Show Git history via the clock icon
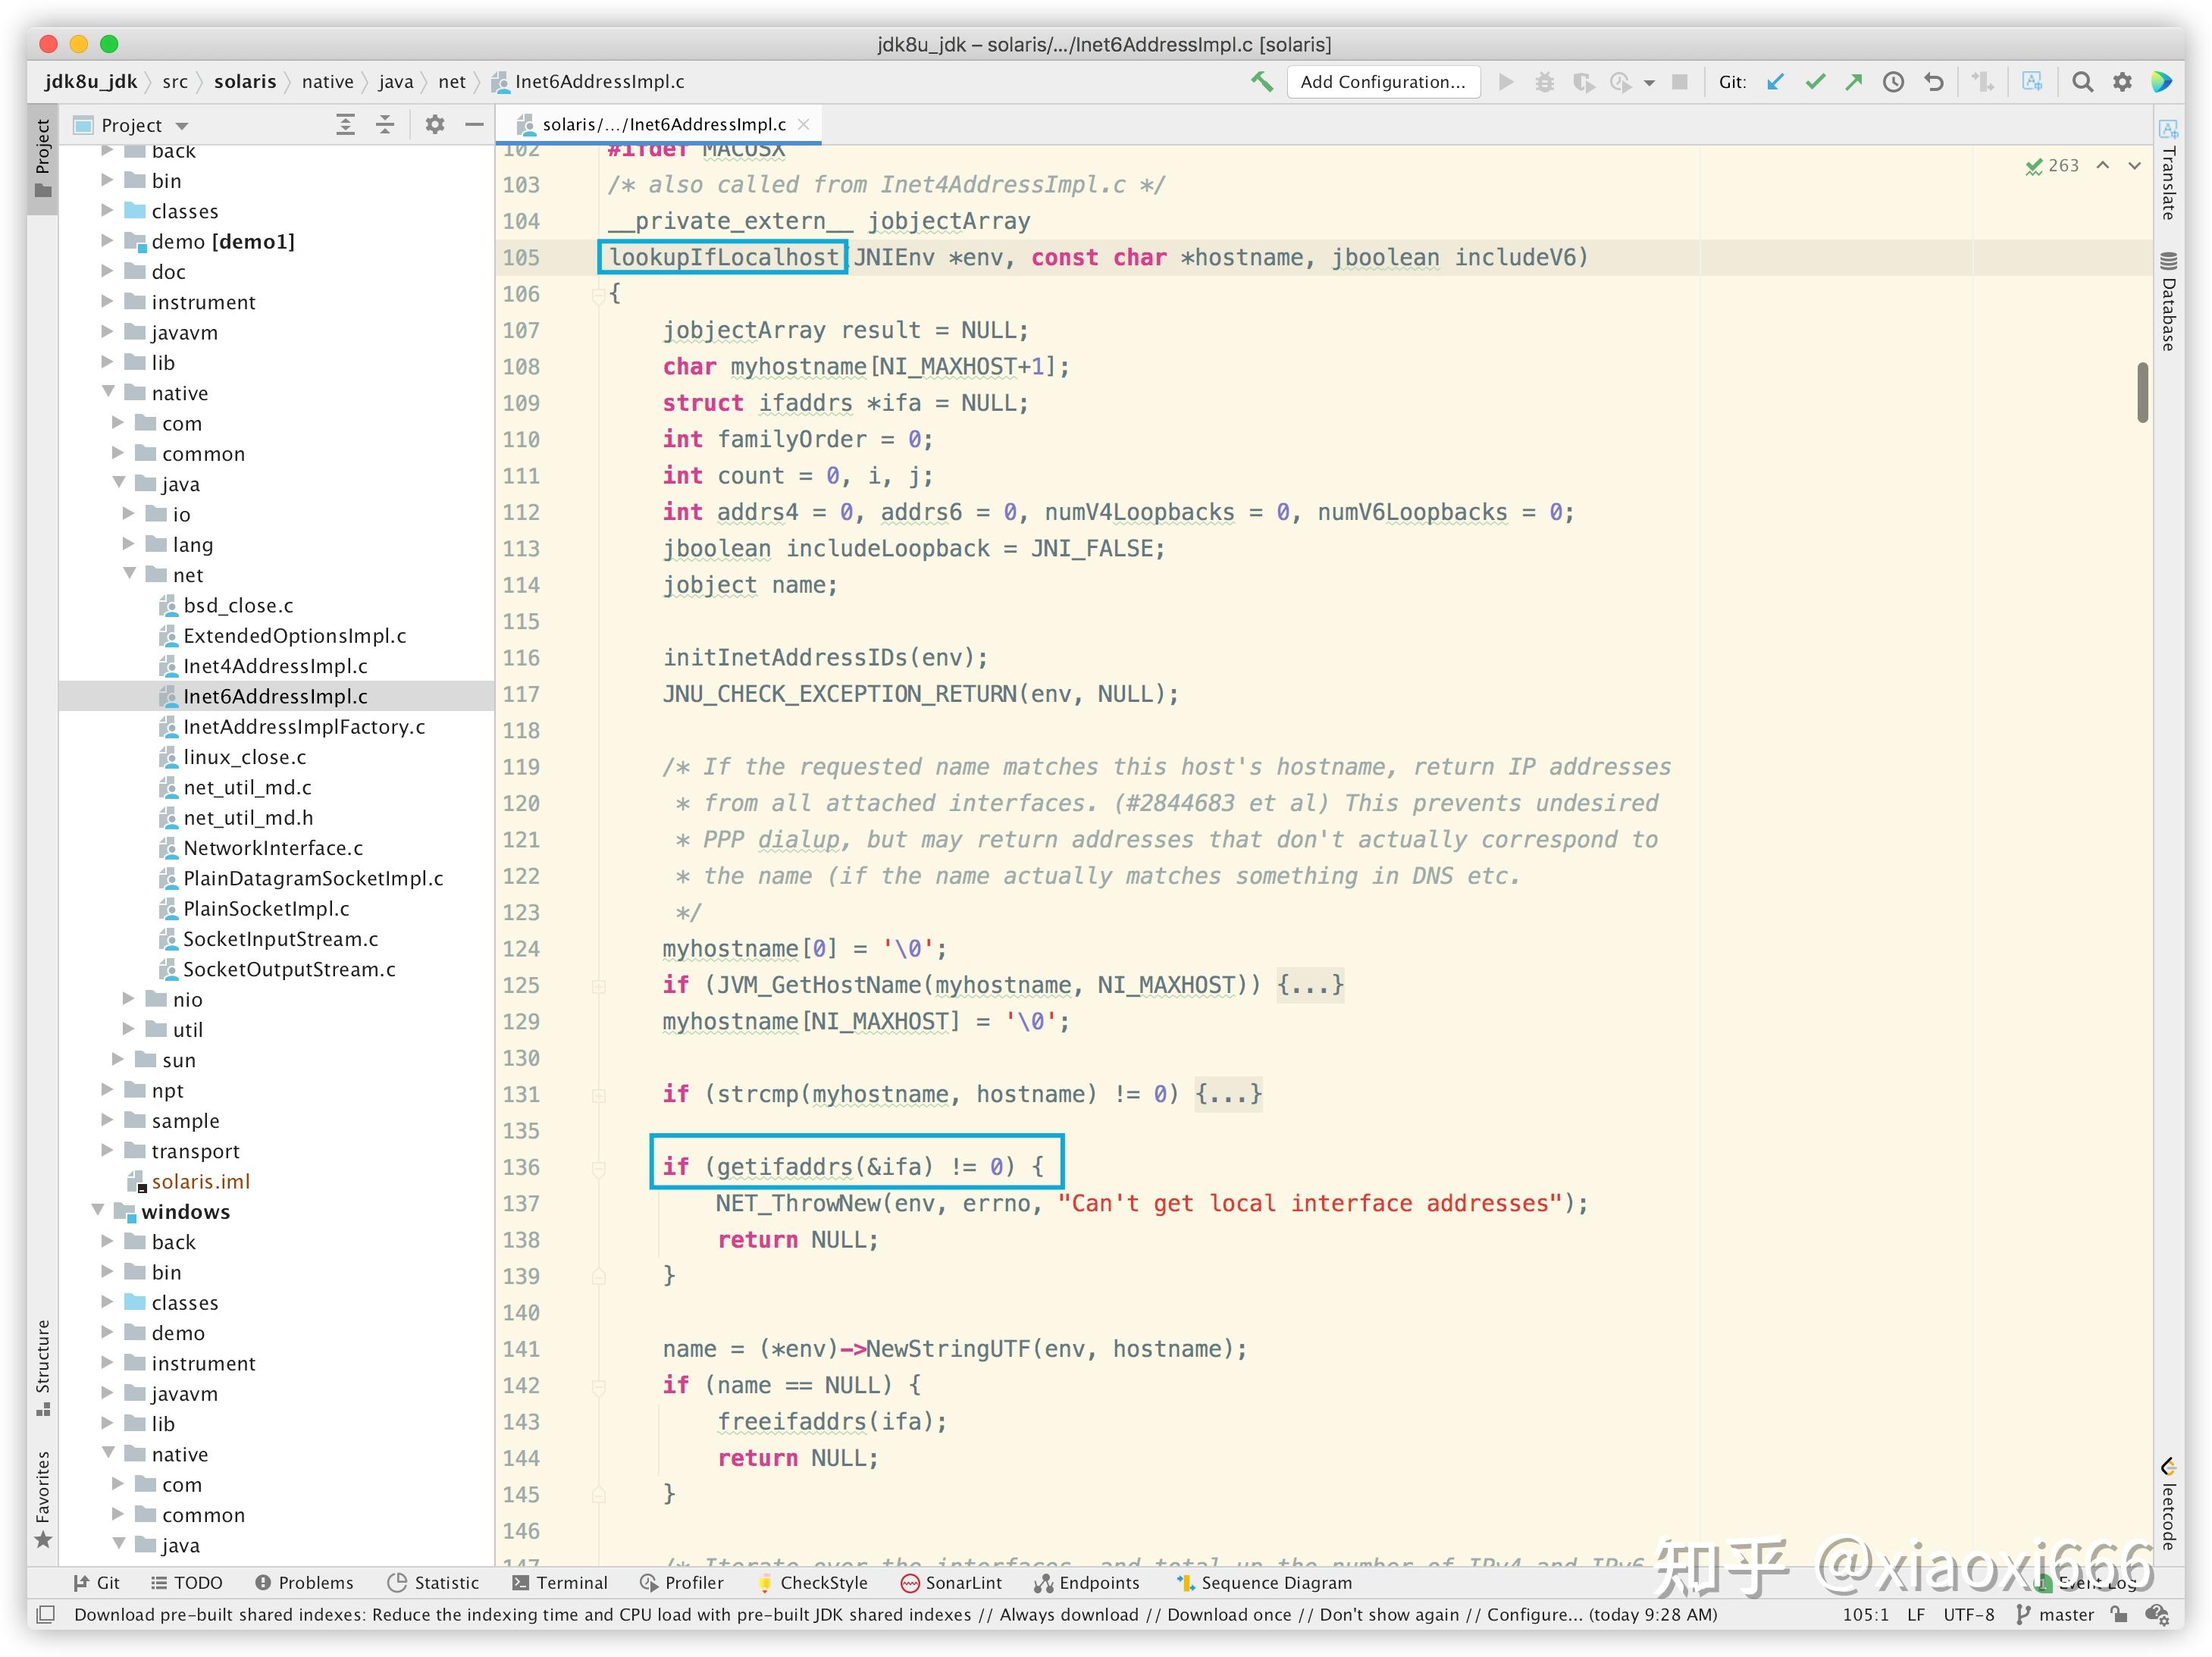This screenshot has width=2212, height=1657. coord(1893,81)
